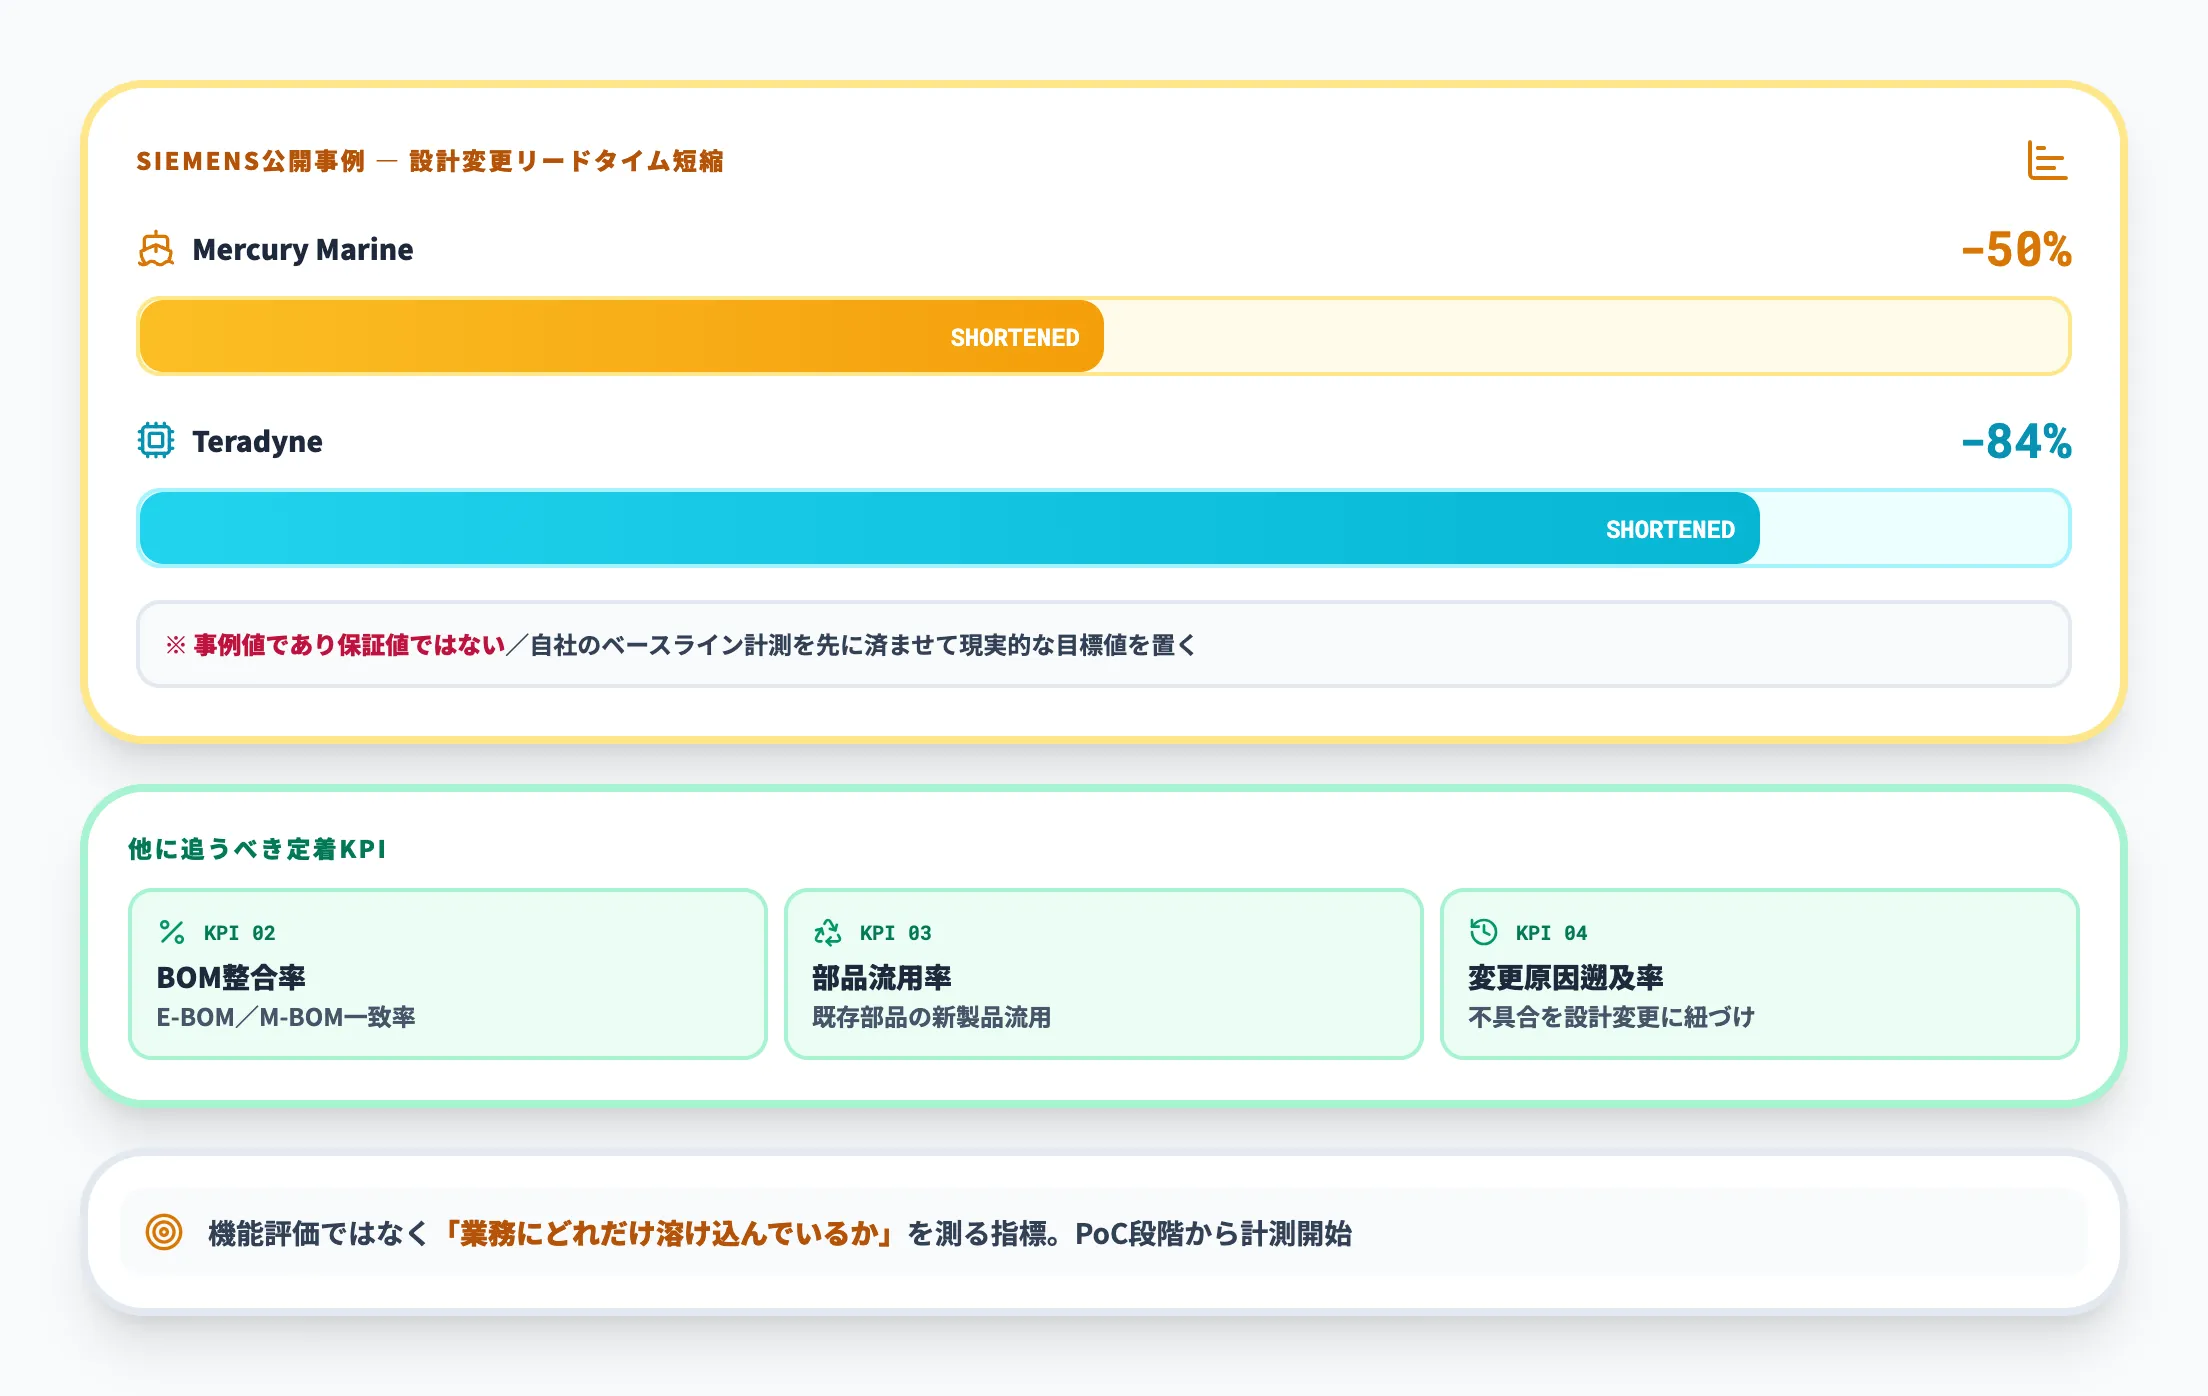
Task: Click the 不具合を設計変更に紐づけ description
Action: tap(1611, 1017)
